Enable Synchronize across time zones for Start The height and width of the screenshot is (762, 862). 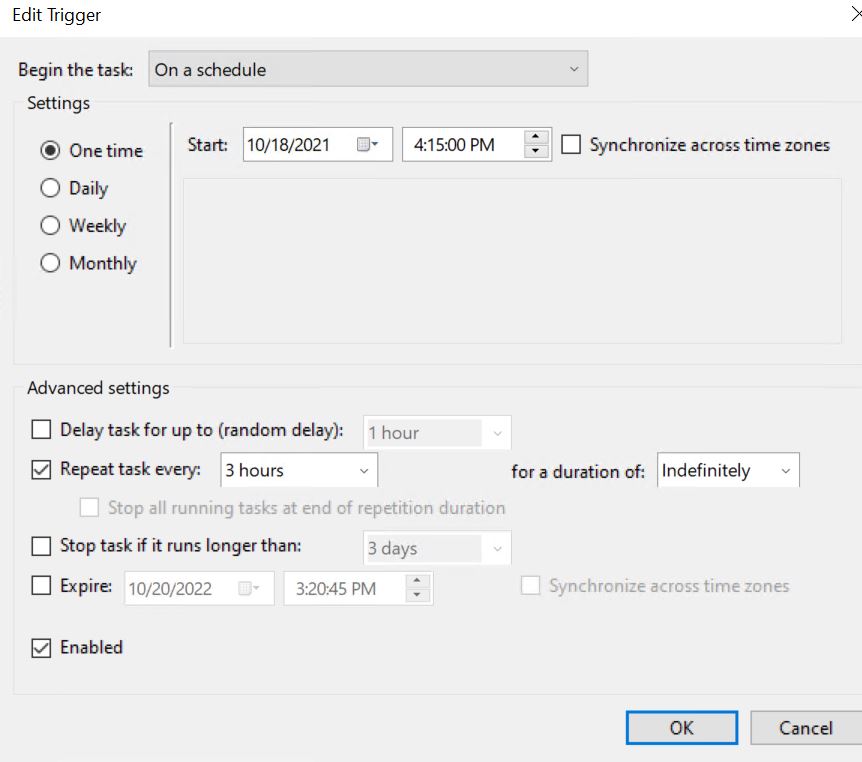click(571, 145)
